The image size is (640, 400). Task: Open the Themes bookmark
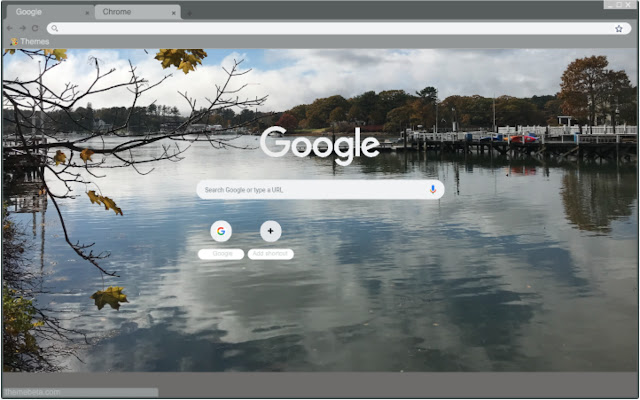click(x=30, y=42)
